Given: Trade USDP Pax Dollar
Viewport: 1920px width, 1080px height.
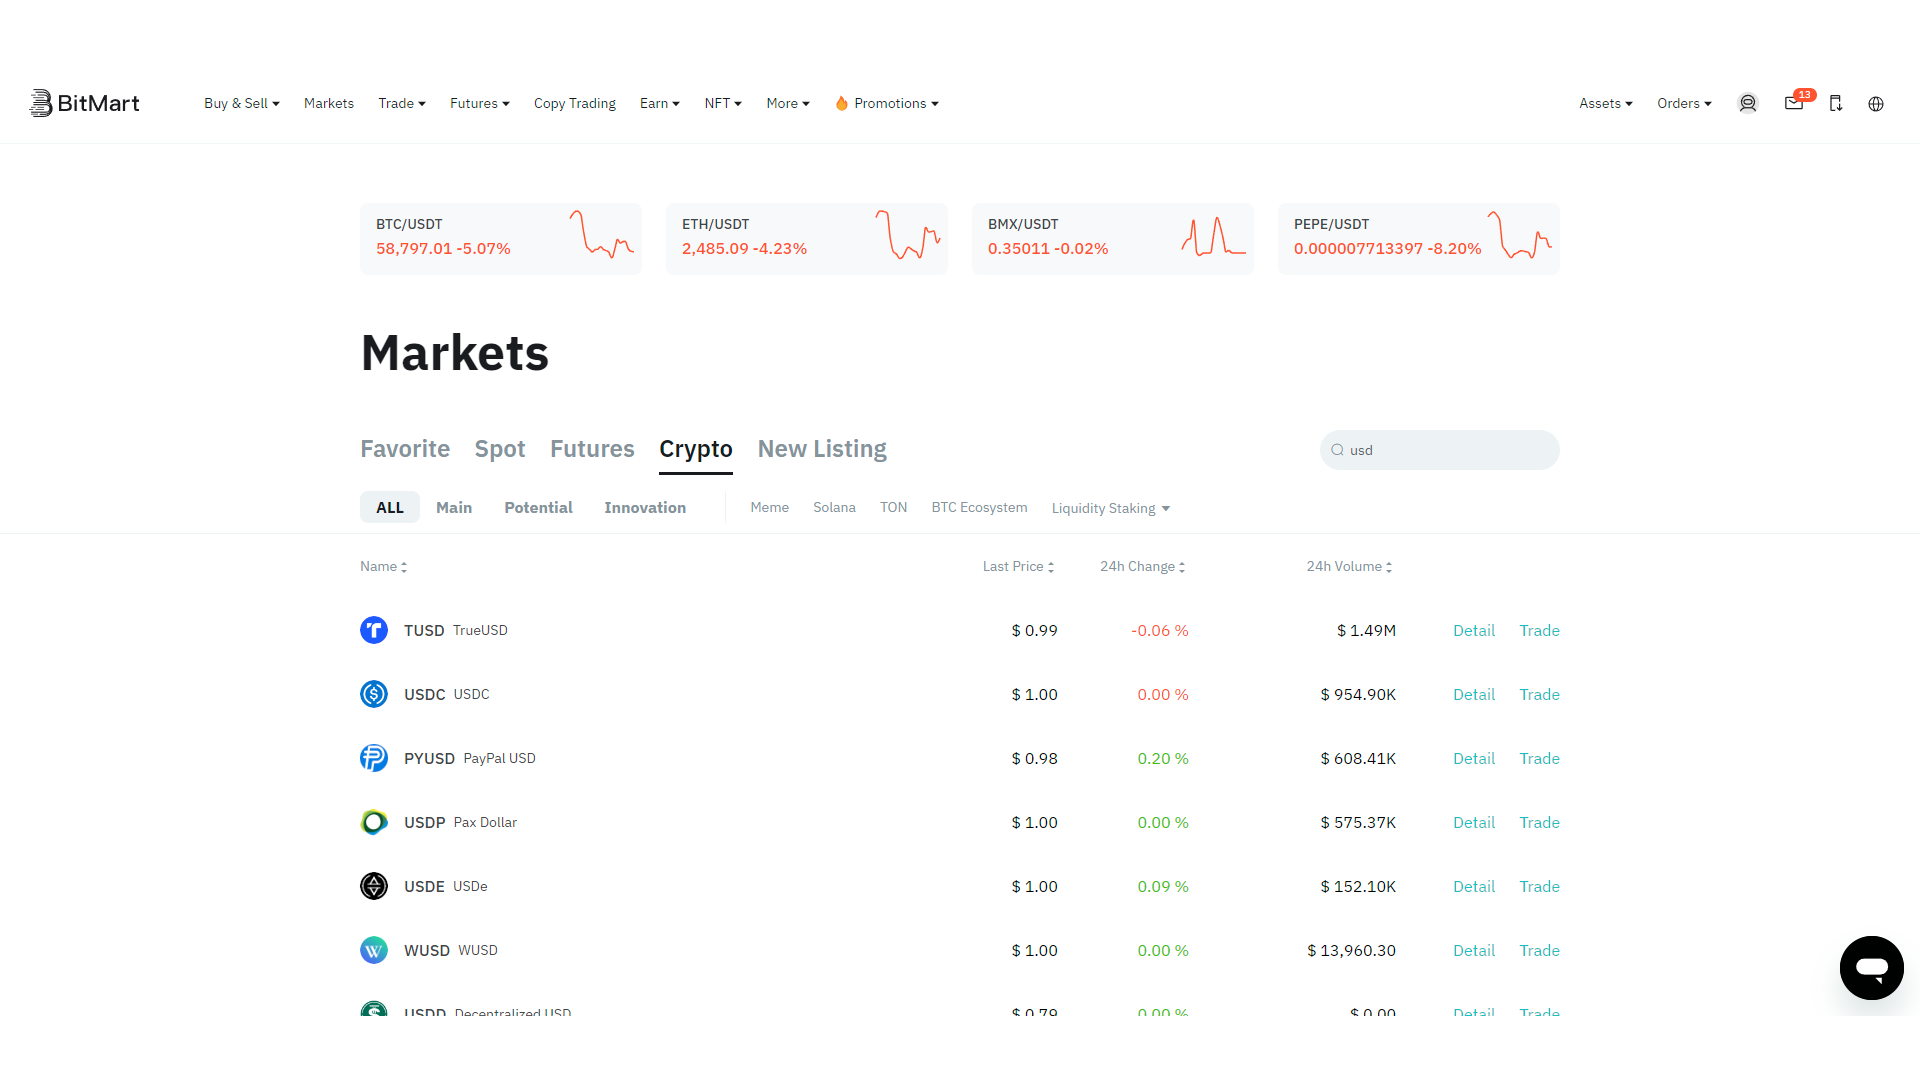Looking at the screenshot, I should [1540, 822].
